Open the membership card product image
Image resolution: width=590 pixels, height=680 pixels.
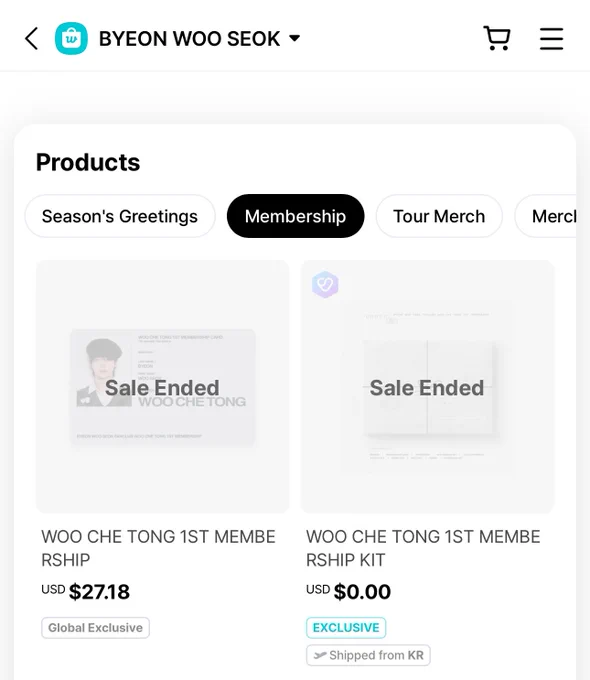click(163, 387)
